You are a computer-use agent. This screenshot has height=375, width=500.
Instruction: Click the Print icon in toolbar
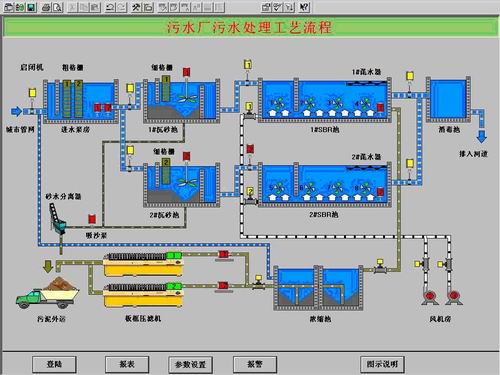46,7
